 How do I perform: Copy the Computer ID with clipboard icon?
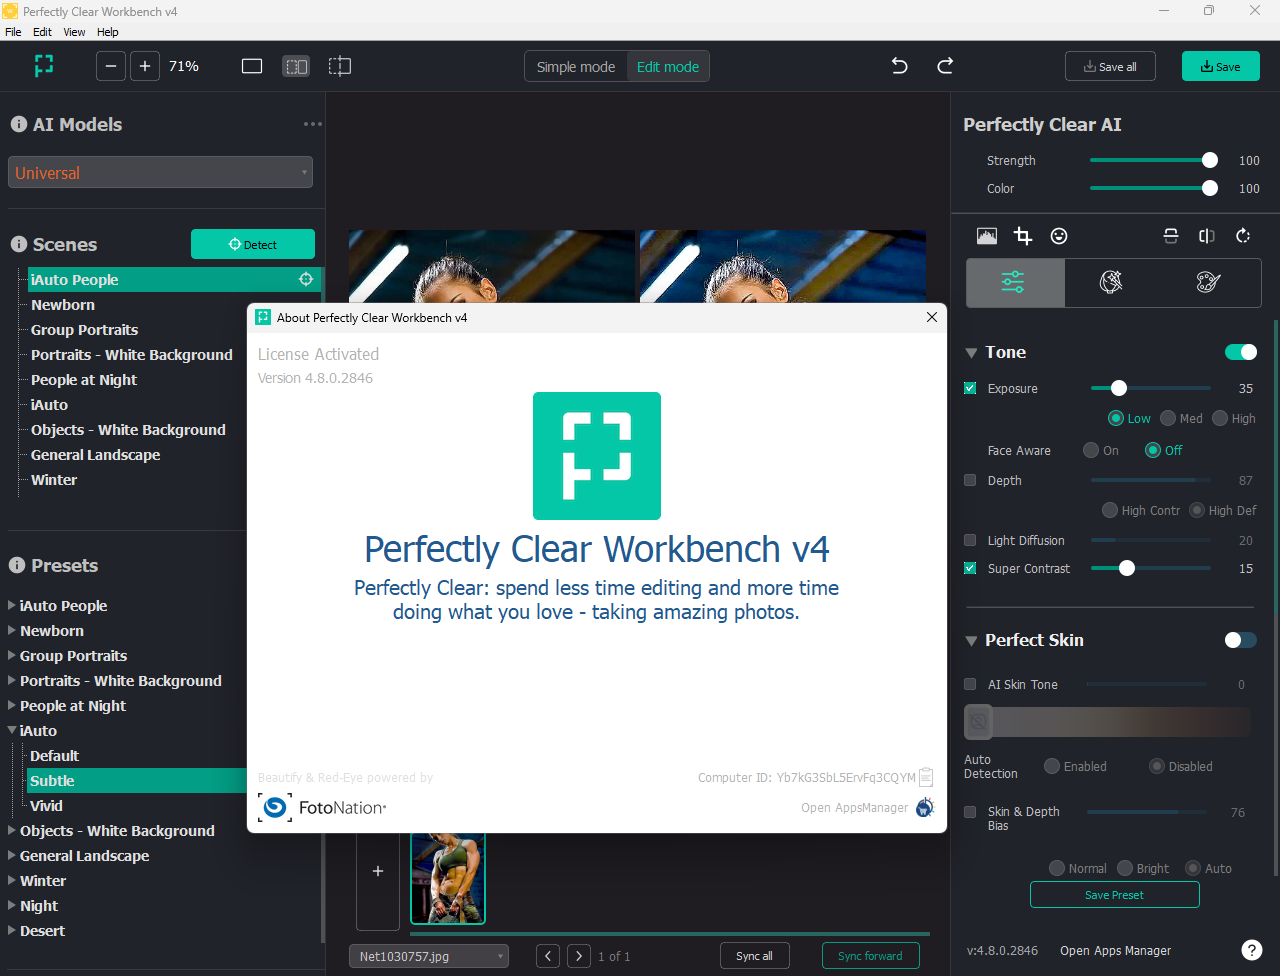(926, 777)
